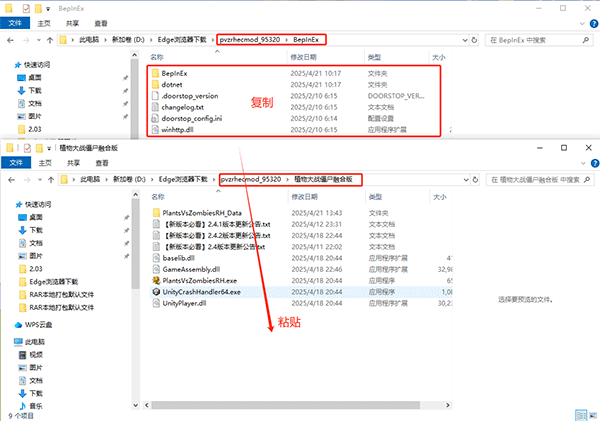Open 视频 under 此电脑 in sidebar
600x421 pixels.
tap(36, 353)
